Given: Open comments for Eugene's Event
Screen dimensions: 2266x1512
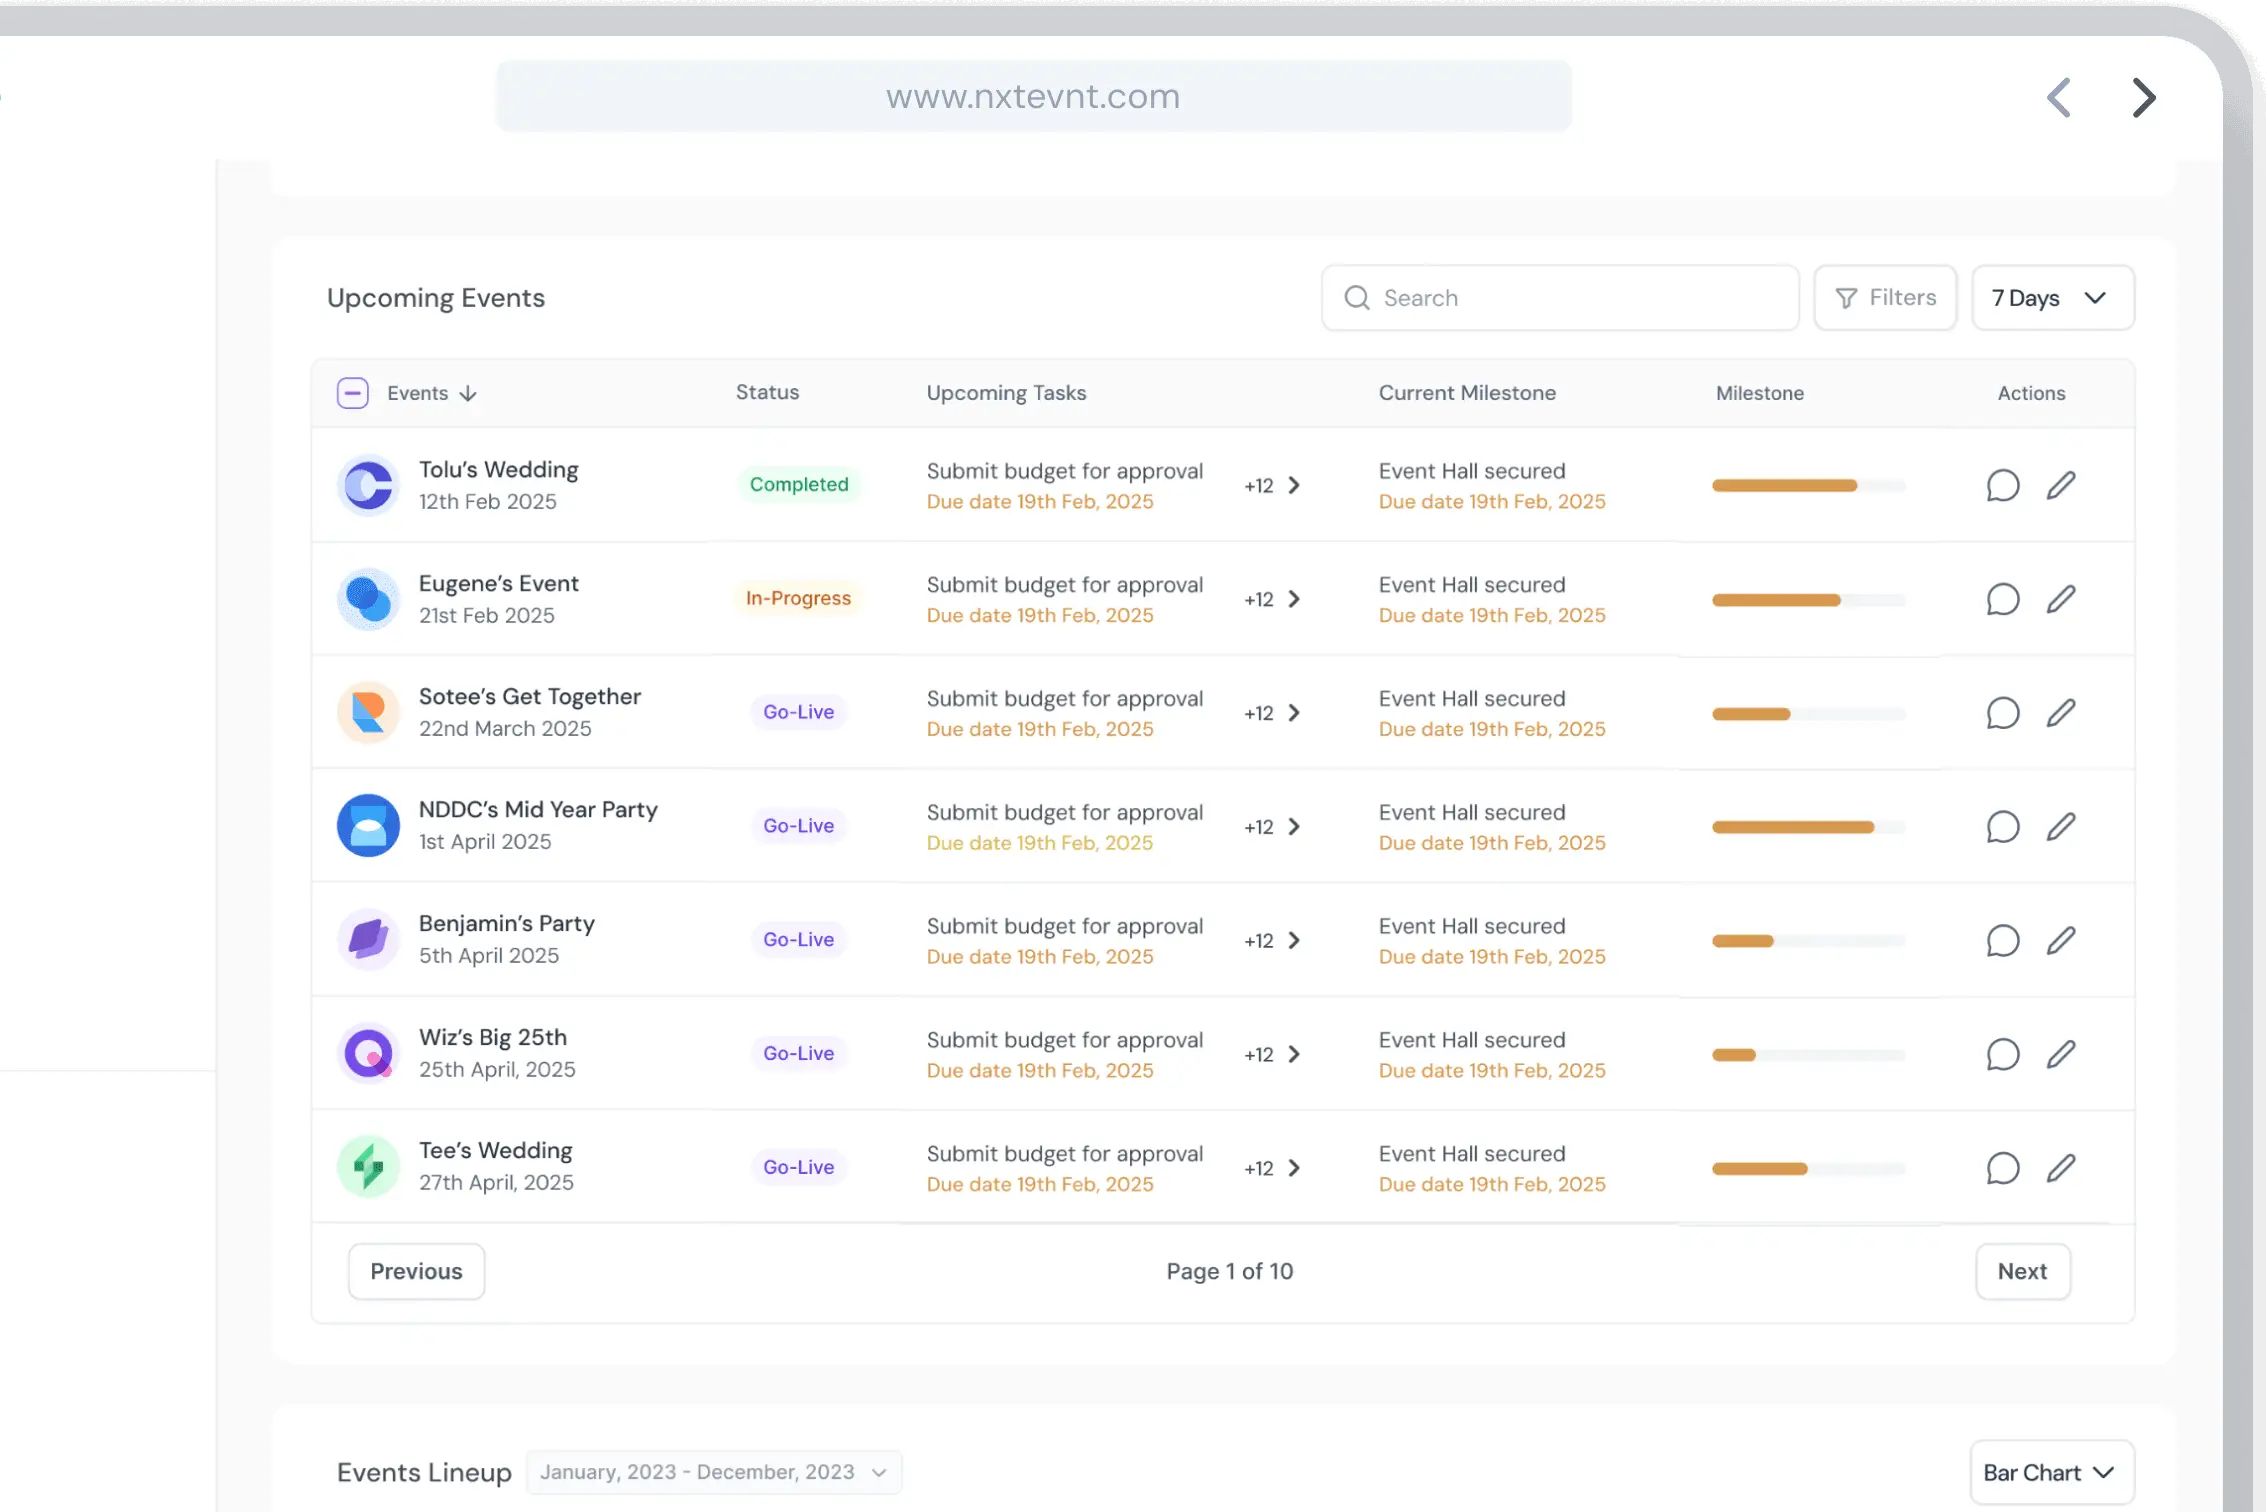Looking at the screenshot, I should tap(2002, 599).
